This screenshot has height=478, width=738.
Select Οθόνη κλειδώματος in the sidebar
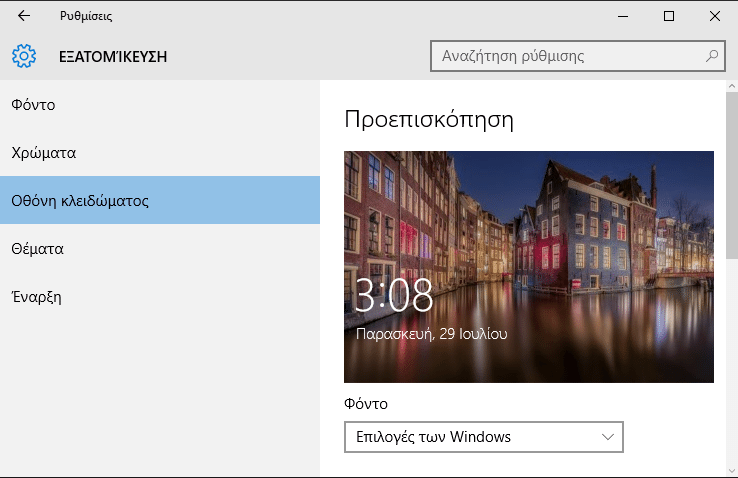(x=160, y=200)
